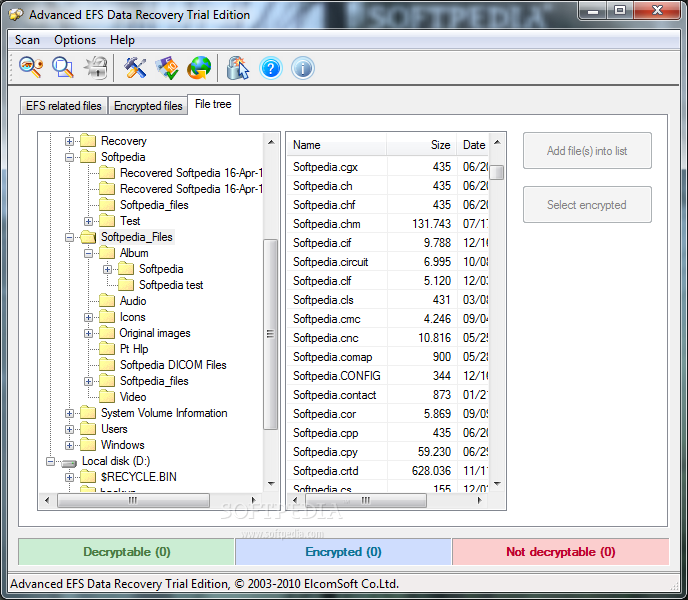The height and width of the screenshot is (600, 688).
Task: Expand the Test folder node
Action: [88, 221]
